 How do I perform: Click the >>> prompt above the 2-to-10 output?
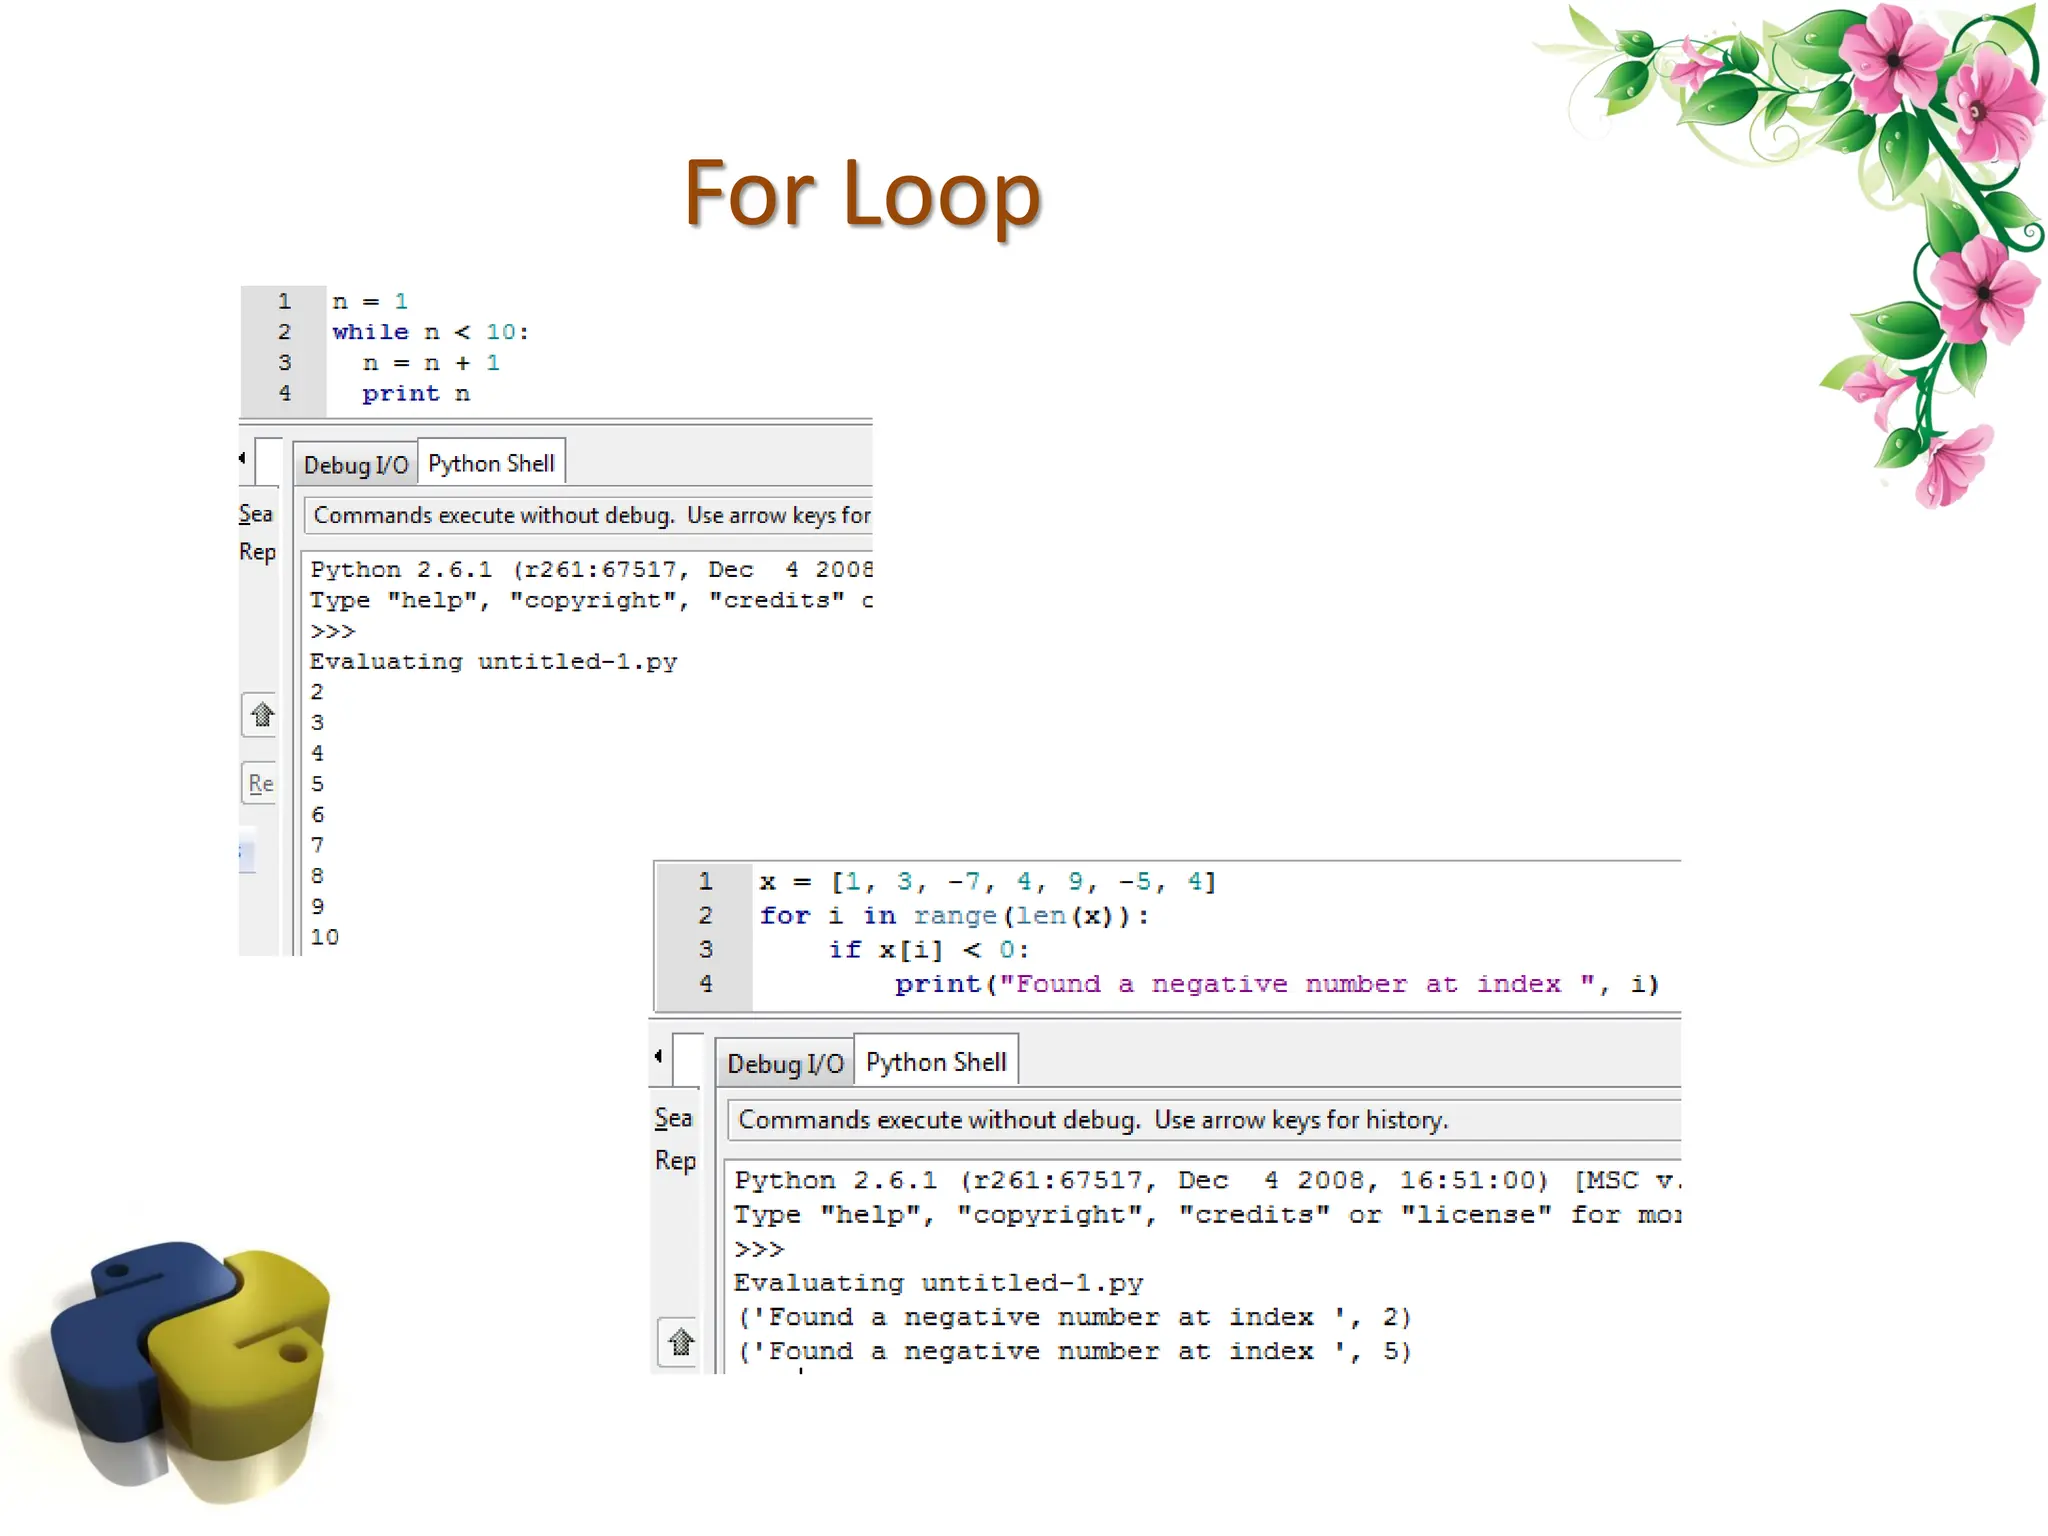click(x=333, y=631)
